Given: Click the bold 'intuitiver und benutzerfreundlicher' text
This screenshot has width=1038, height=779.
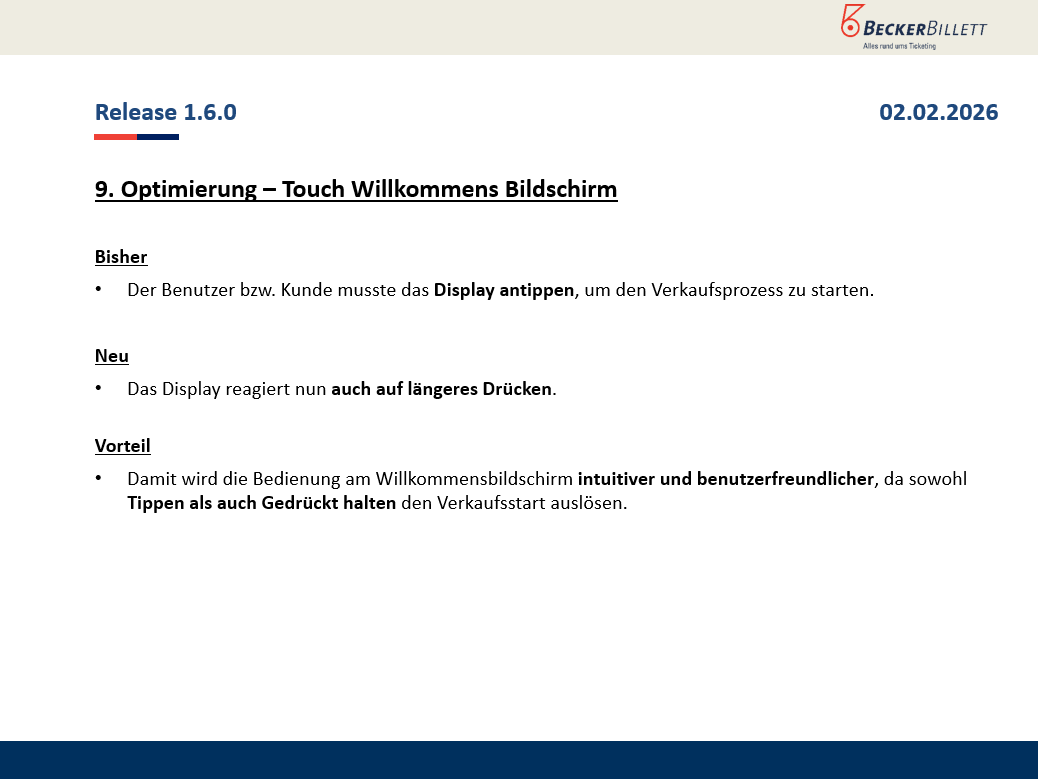Looking at the screenshot, I should (x=726, y=479).
